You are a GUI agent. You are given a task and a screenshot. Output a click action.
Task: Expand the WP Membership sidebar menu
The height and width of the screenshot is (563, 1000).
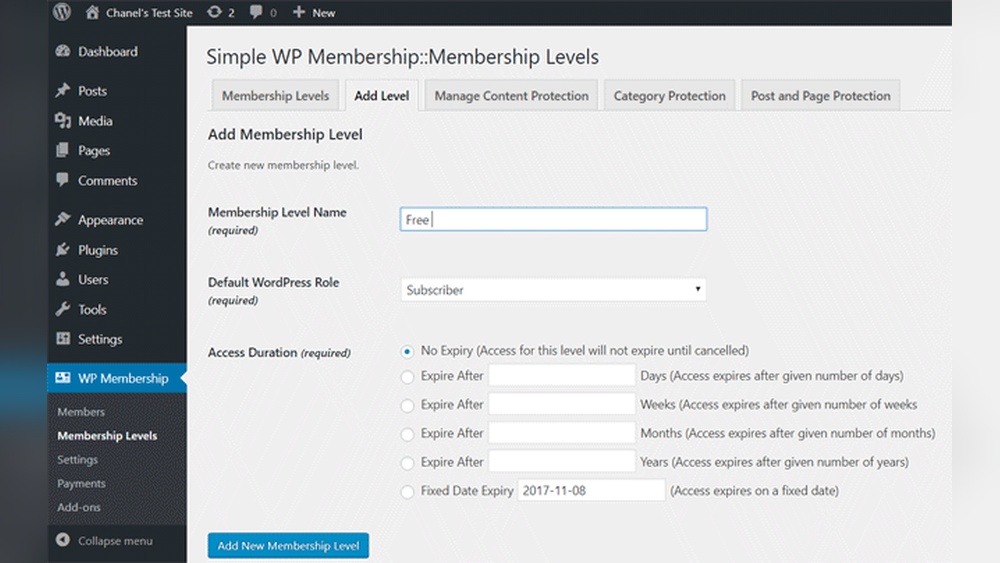116,378
